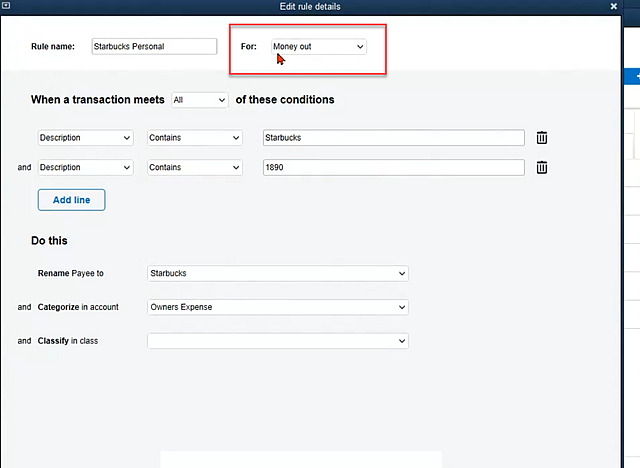Image resolution: width=640 pixels, height=468 pixels.
Task: Click the Rule name text field
Action: 153,47
